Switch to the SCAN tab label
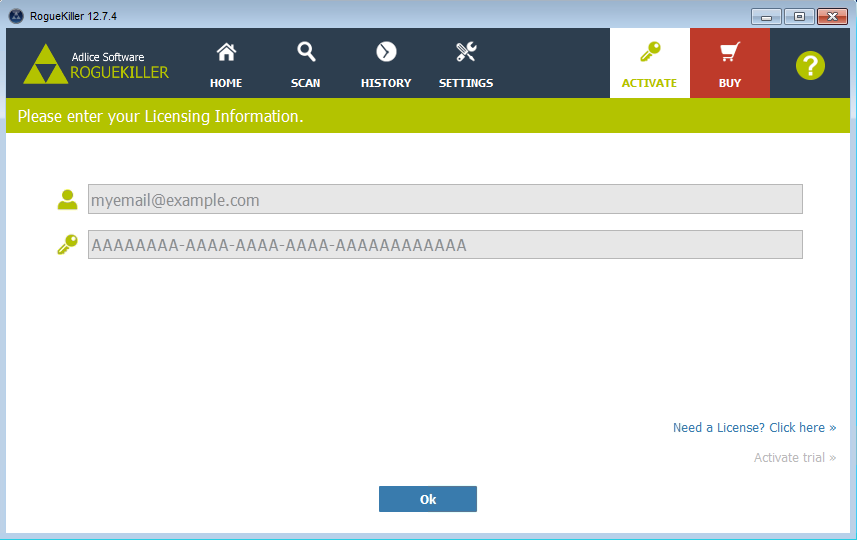 pyautogui.click(x=306, y=83)
